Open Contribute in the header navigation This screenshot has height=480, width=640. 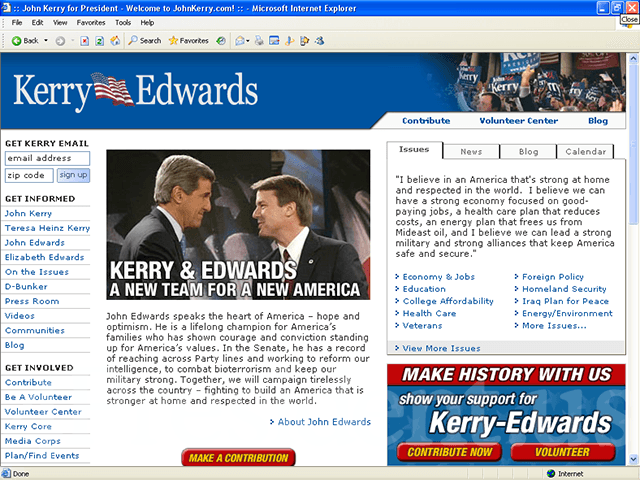pyautogui.click(x=426, y=121)
